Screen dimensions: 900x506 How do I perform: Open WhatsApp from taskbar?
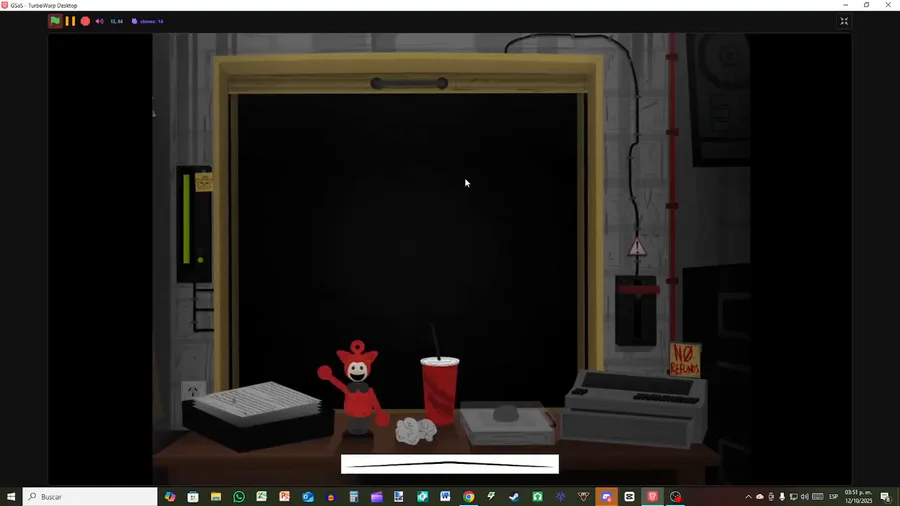[239, 496]
